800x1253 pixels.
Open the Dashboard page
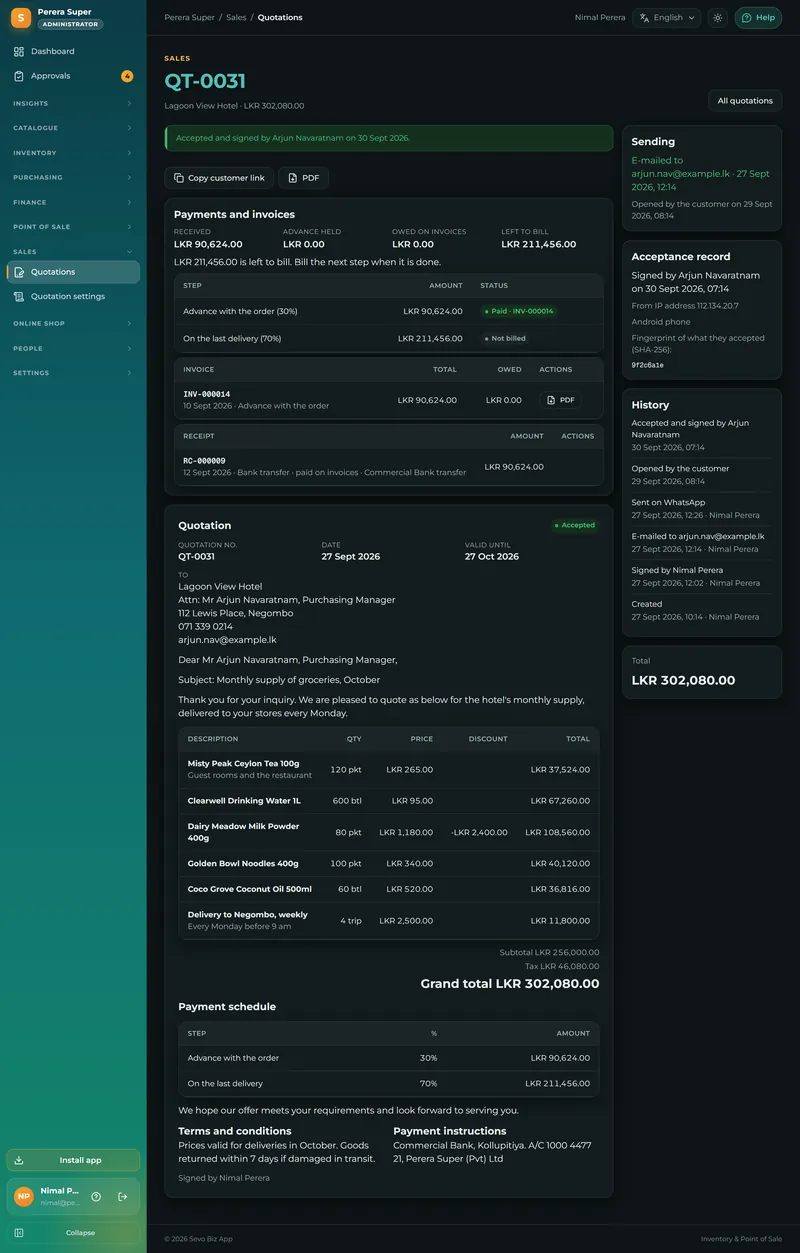click(x=73, y=51)
